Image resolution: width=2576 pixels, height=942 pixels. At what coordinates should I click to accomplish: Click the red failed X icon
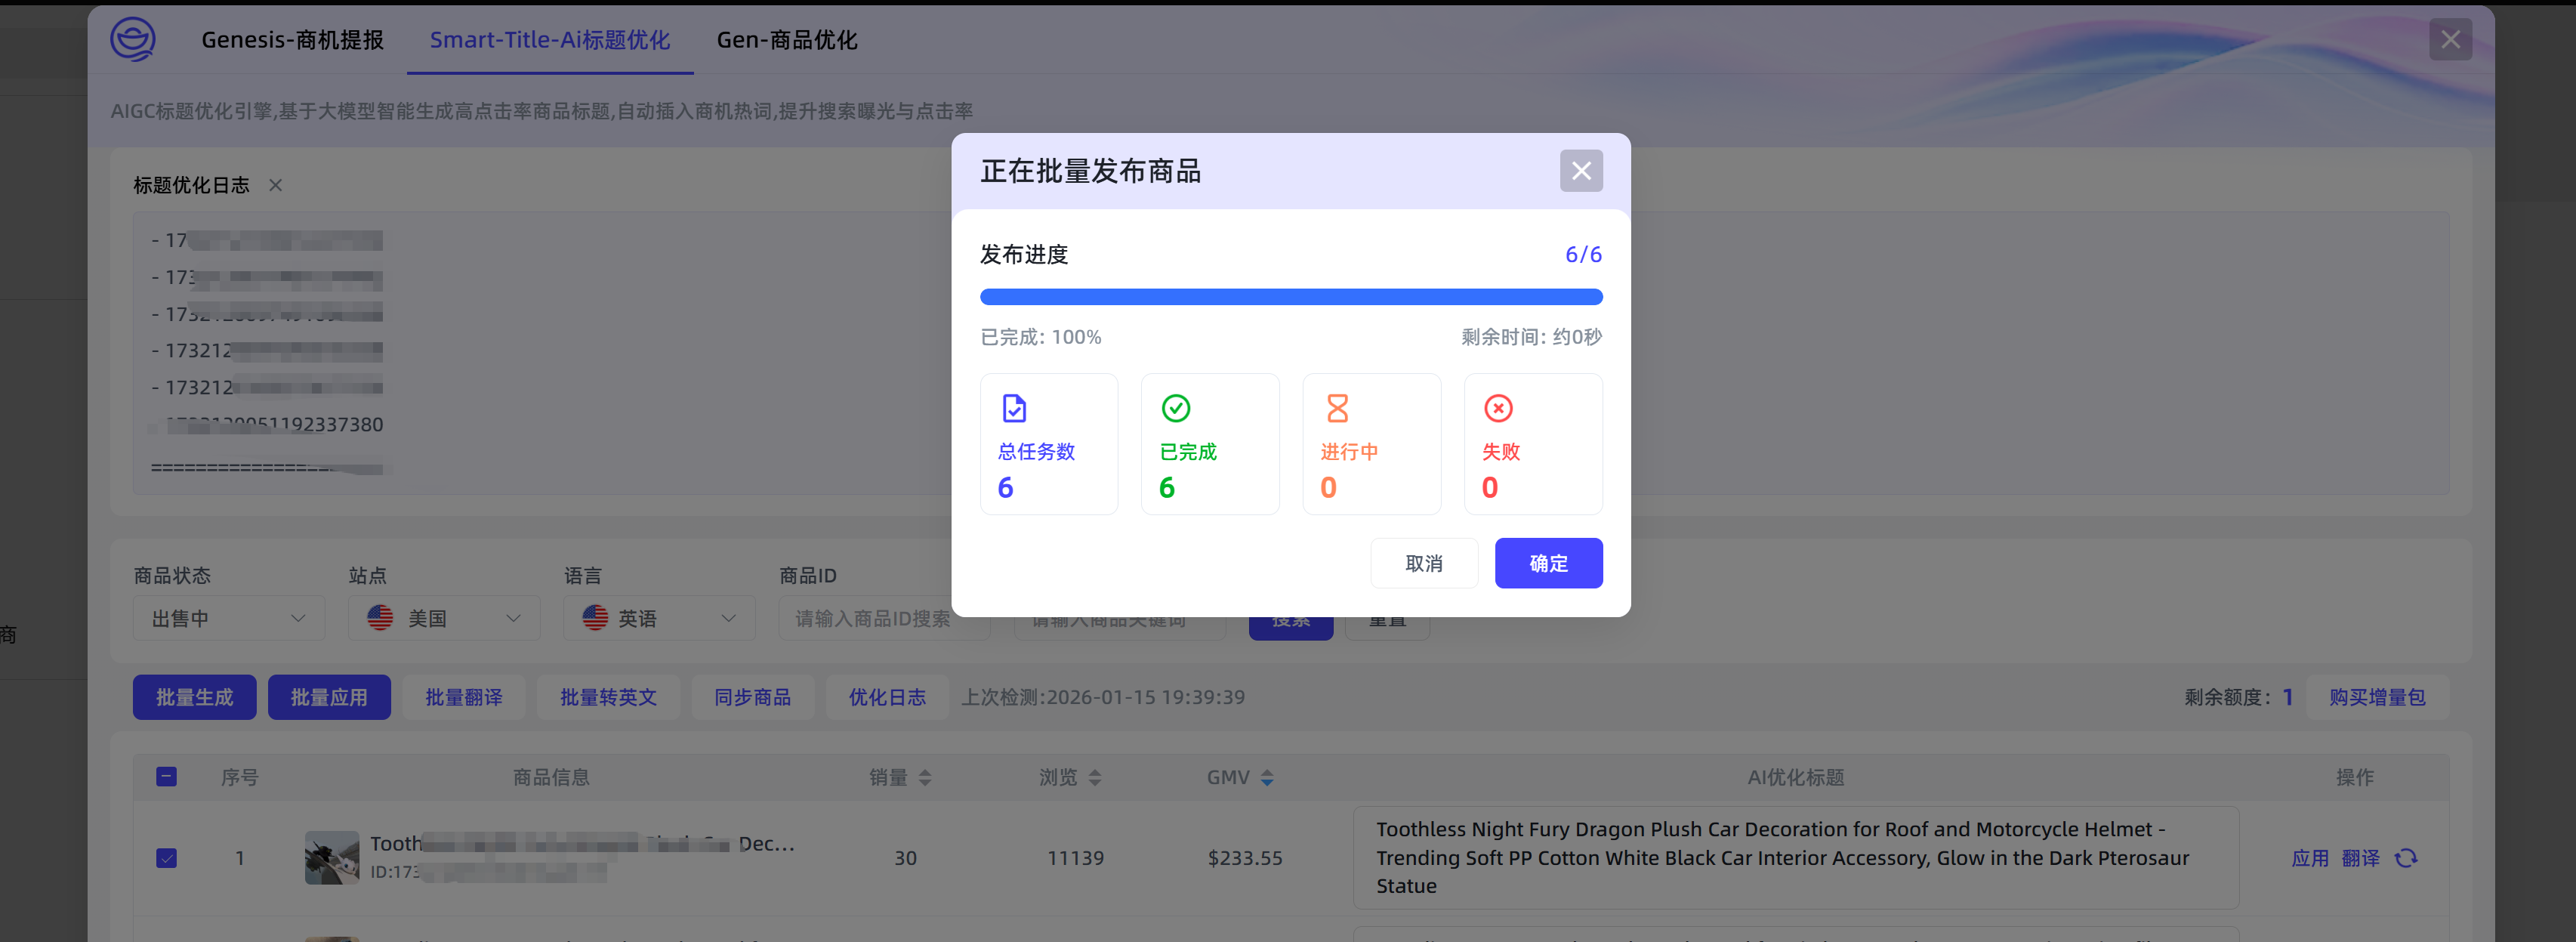(x=1498, y=408)
